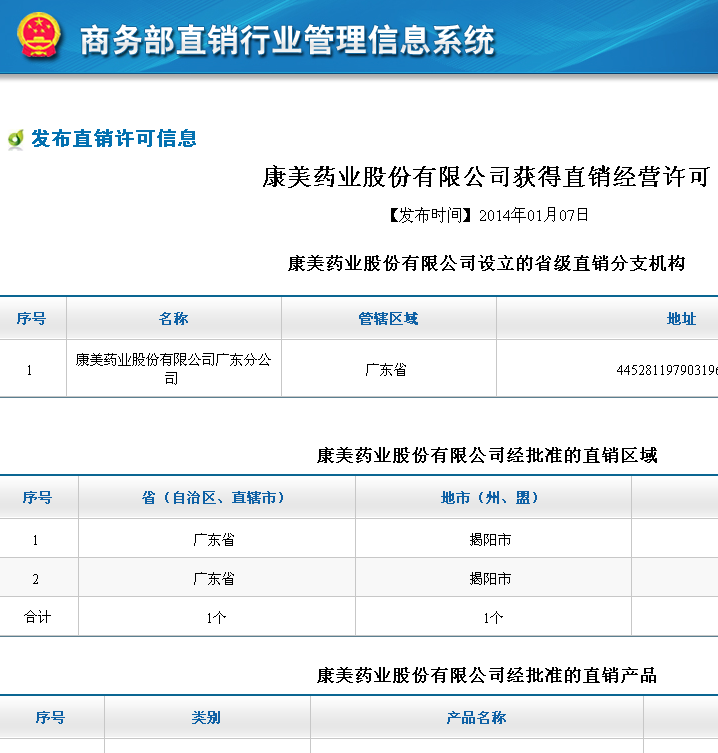Click the 设立的省级直销分支机构 table title
718x753 pixels.
click(486, 264)
